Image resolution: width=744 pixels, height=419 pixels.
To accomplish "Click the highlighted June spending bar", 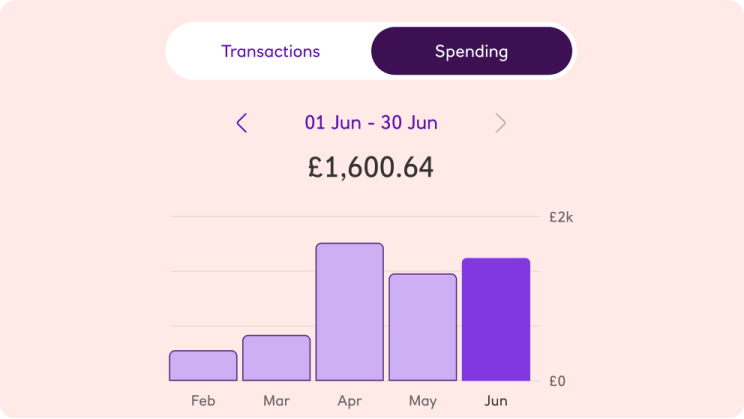I will point(496,320).
